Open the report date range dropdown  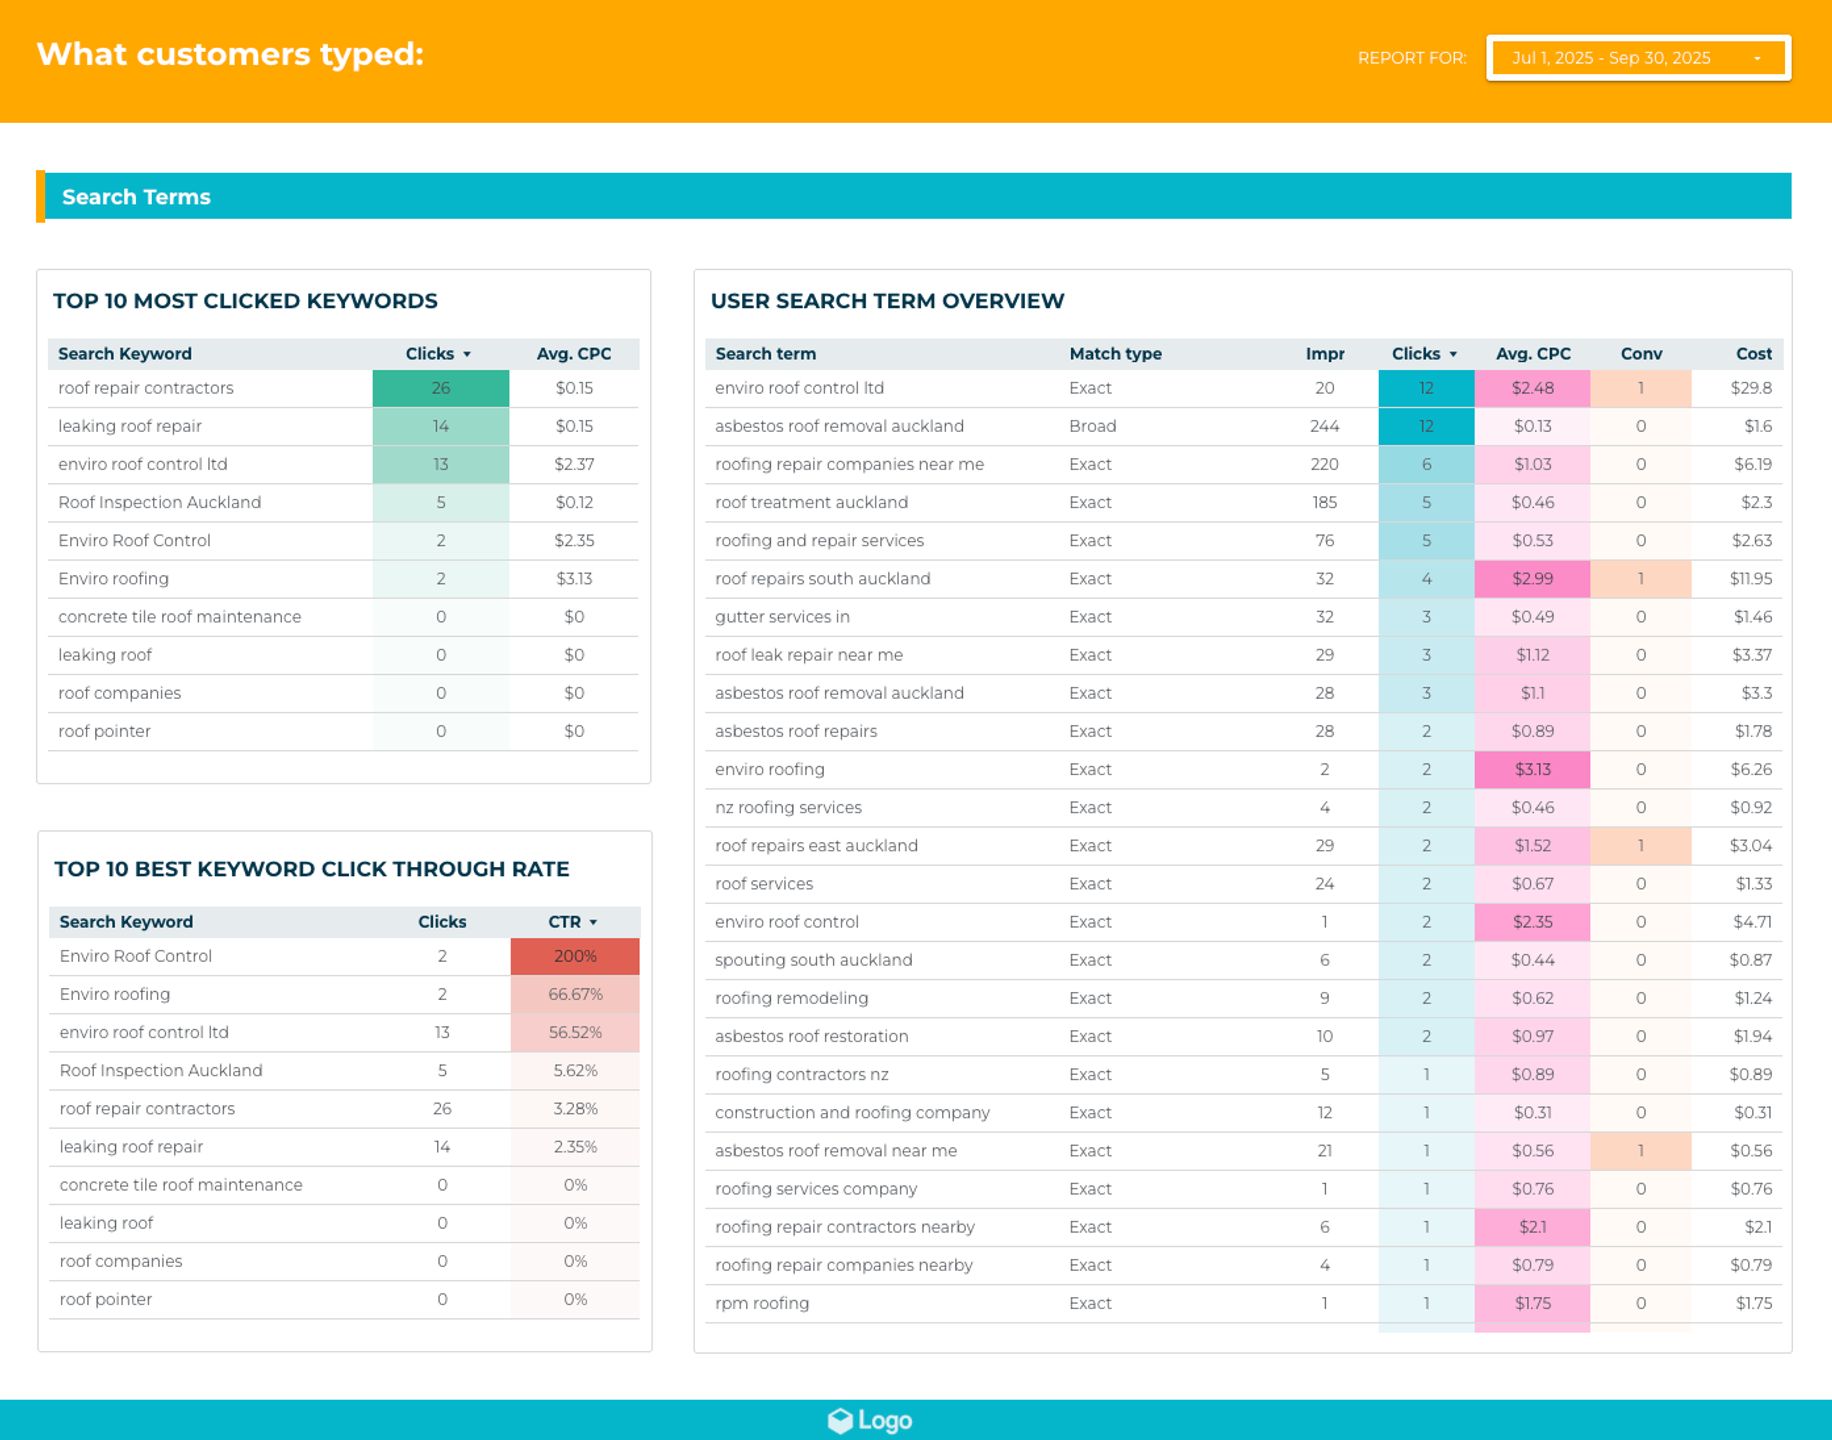[x=1638, y=58]
